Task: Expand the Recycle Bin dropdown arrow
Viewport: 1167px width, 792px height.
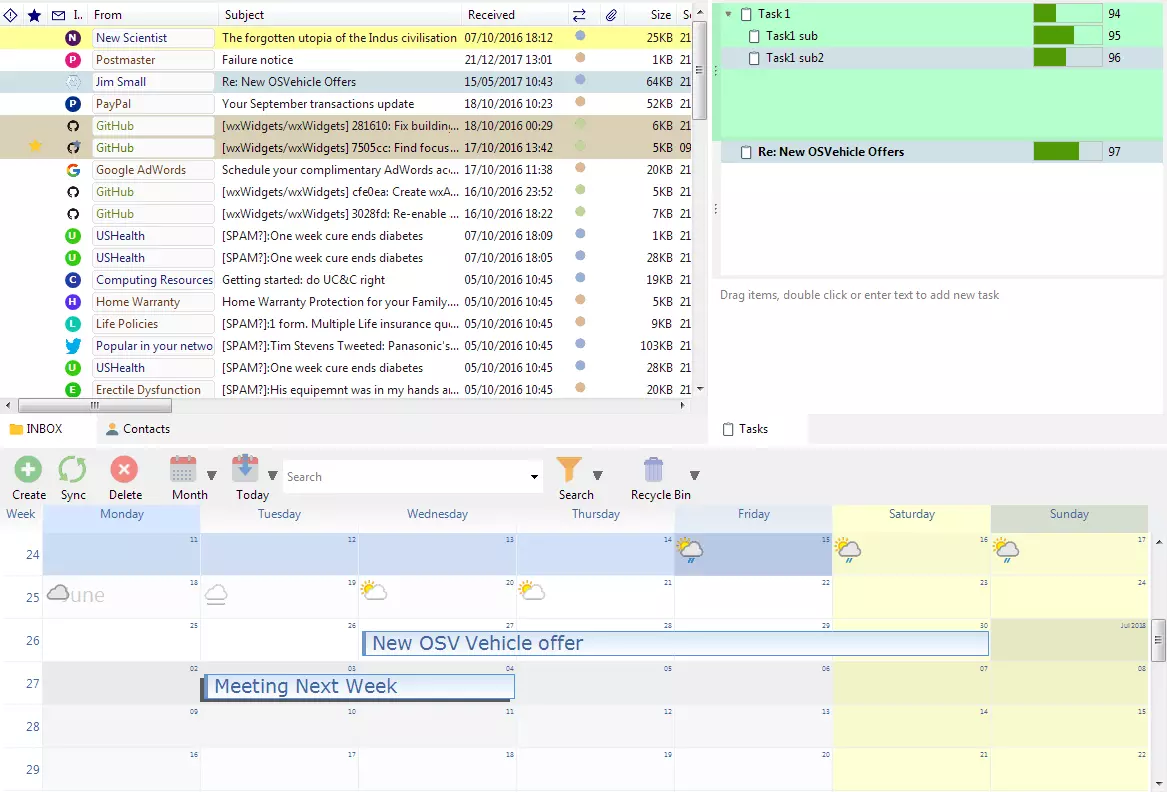Action: [695, 476]
